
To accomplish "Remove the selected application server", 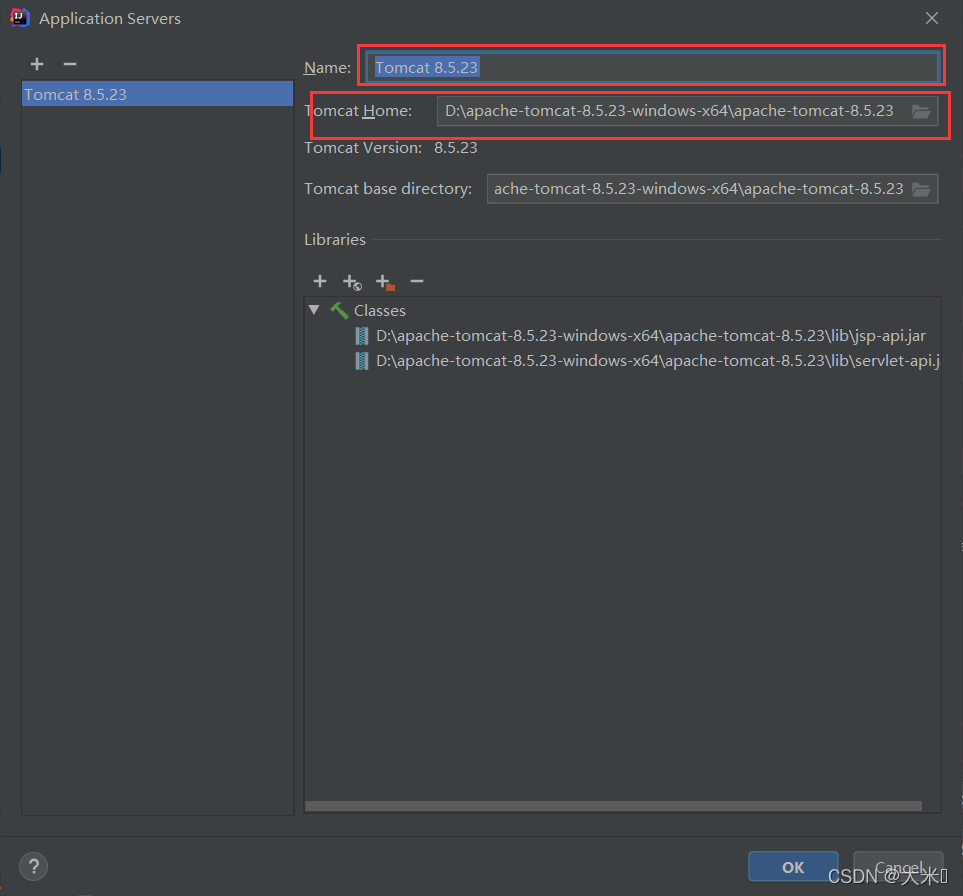I will pyautogui.click(x=70, y=64).
